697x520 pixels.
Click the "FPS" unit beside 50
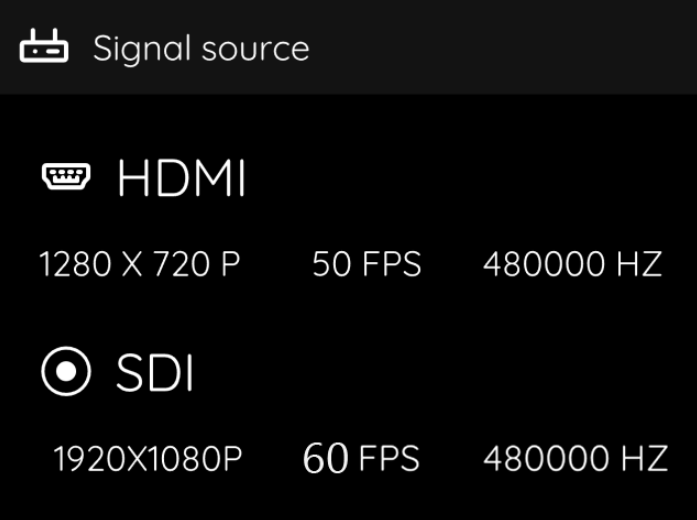390,265
